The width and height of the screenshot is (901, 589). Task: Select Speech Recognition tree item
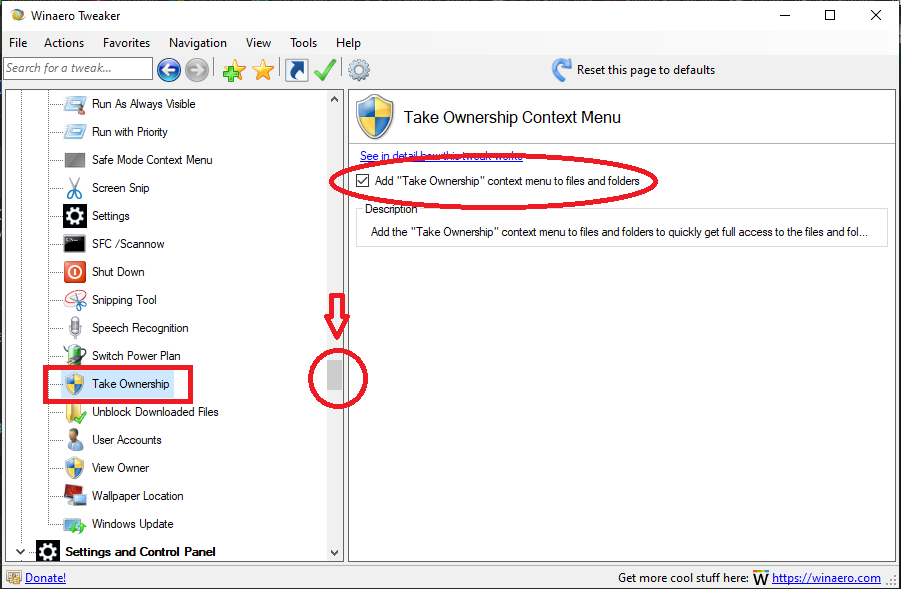[x=140, y=328]
